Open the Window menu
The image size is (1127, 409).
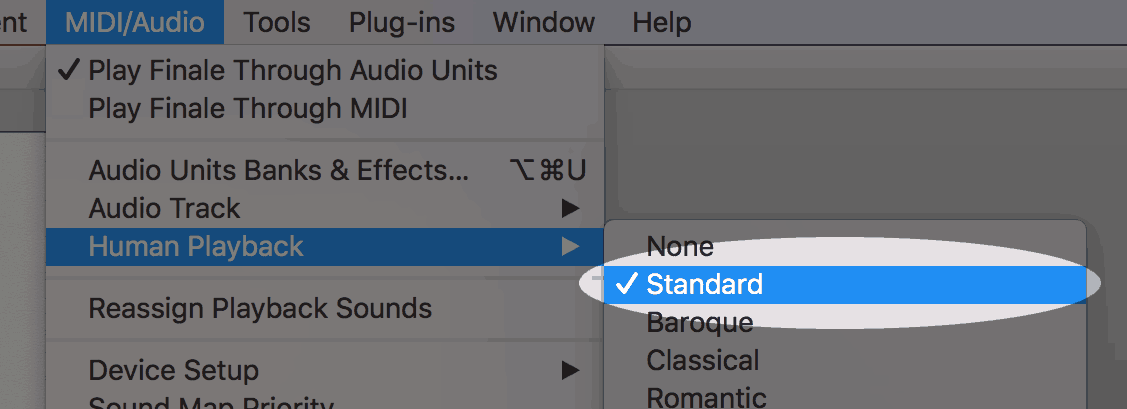coord(544,22)
